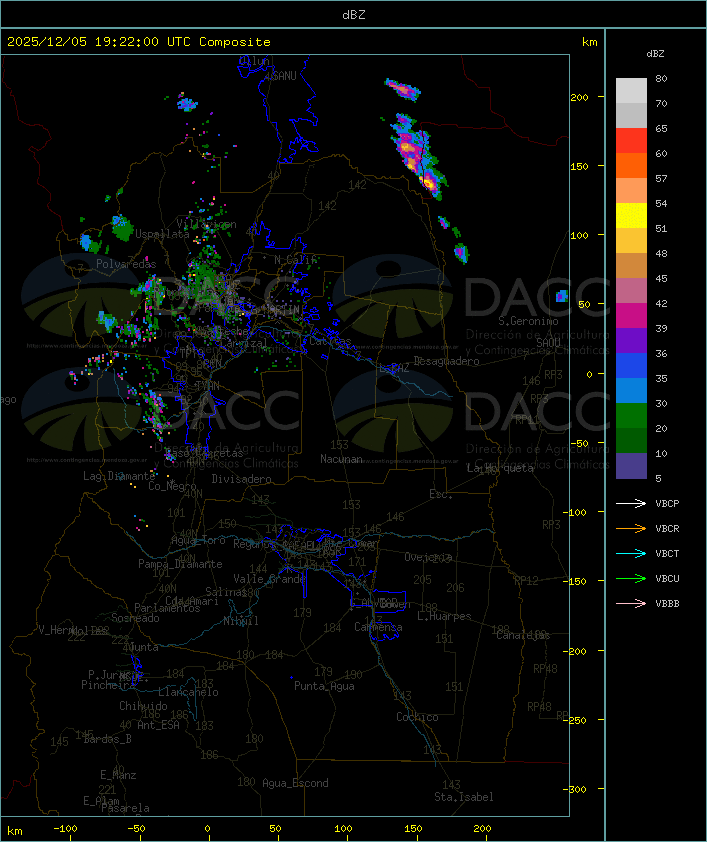Click the -100 tick on the horizontal axis

pyautogui.click(x=65, y=829)
